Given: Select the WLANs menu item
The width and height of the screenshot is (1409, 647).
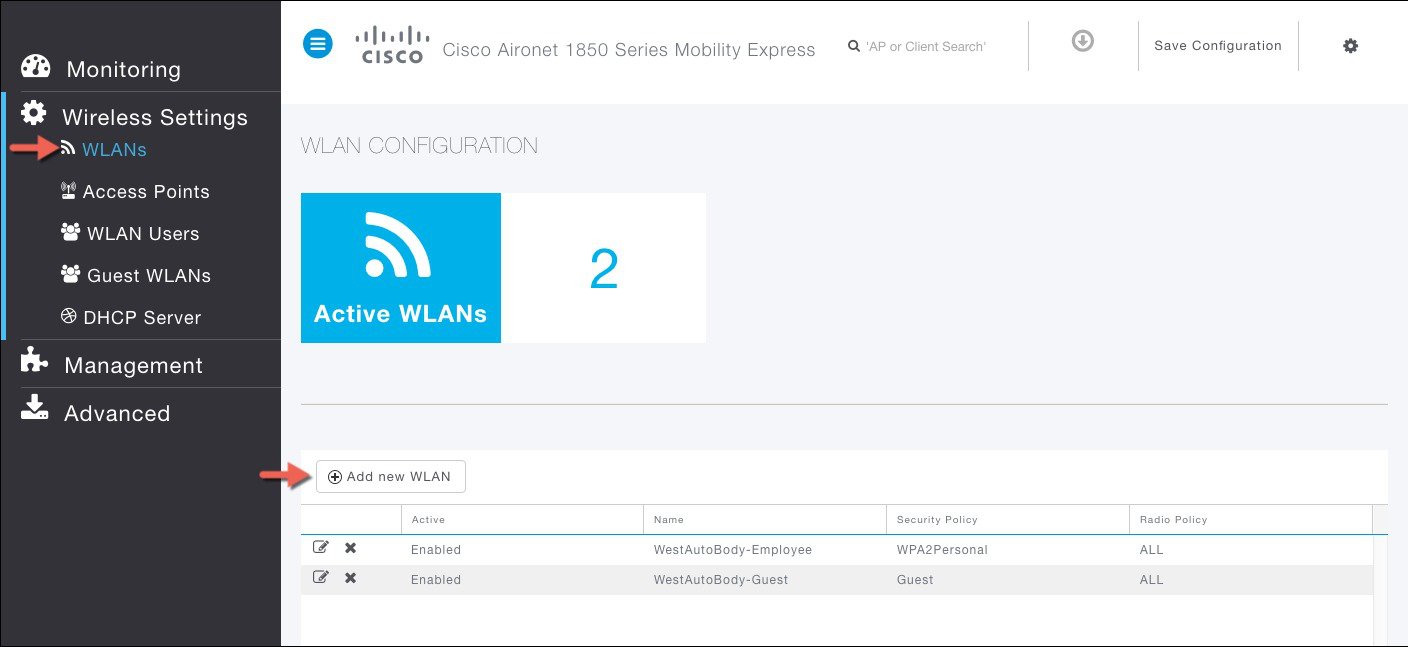Looking at the screenshot, I should [x=113, y=148].
